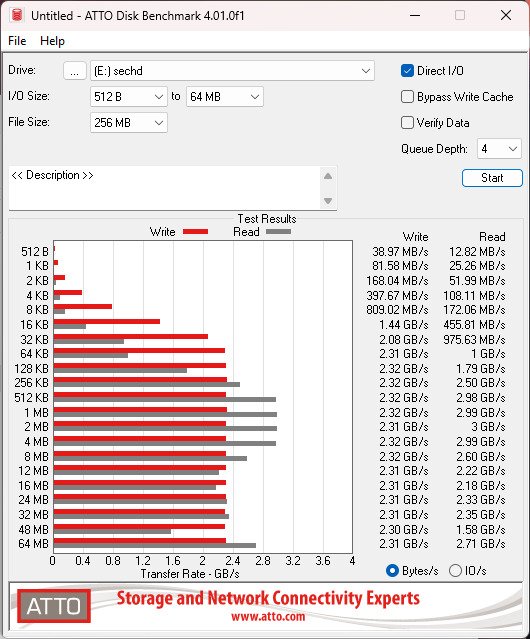Click description scroll up arrow

coord(328,176)
